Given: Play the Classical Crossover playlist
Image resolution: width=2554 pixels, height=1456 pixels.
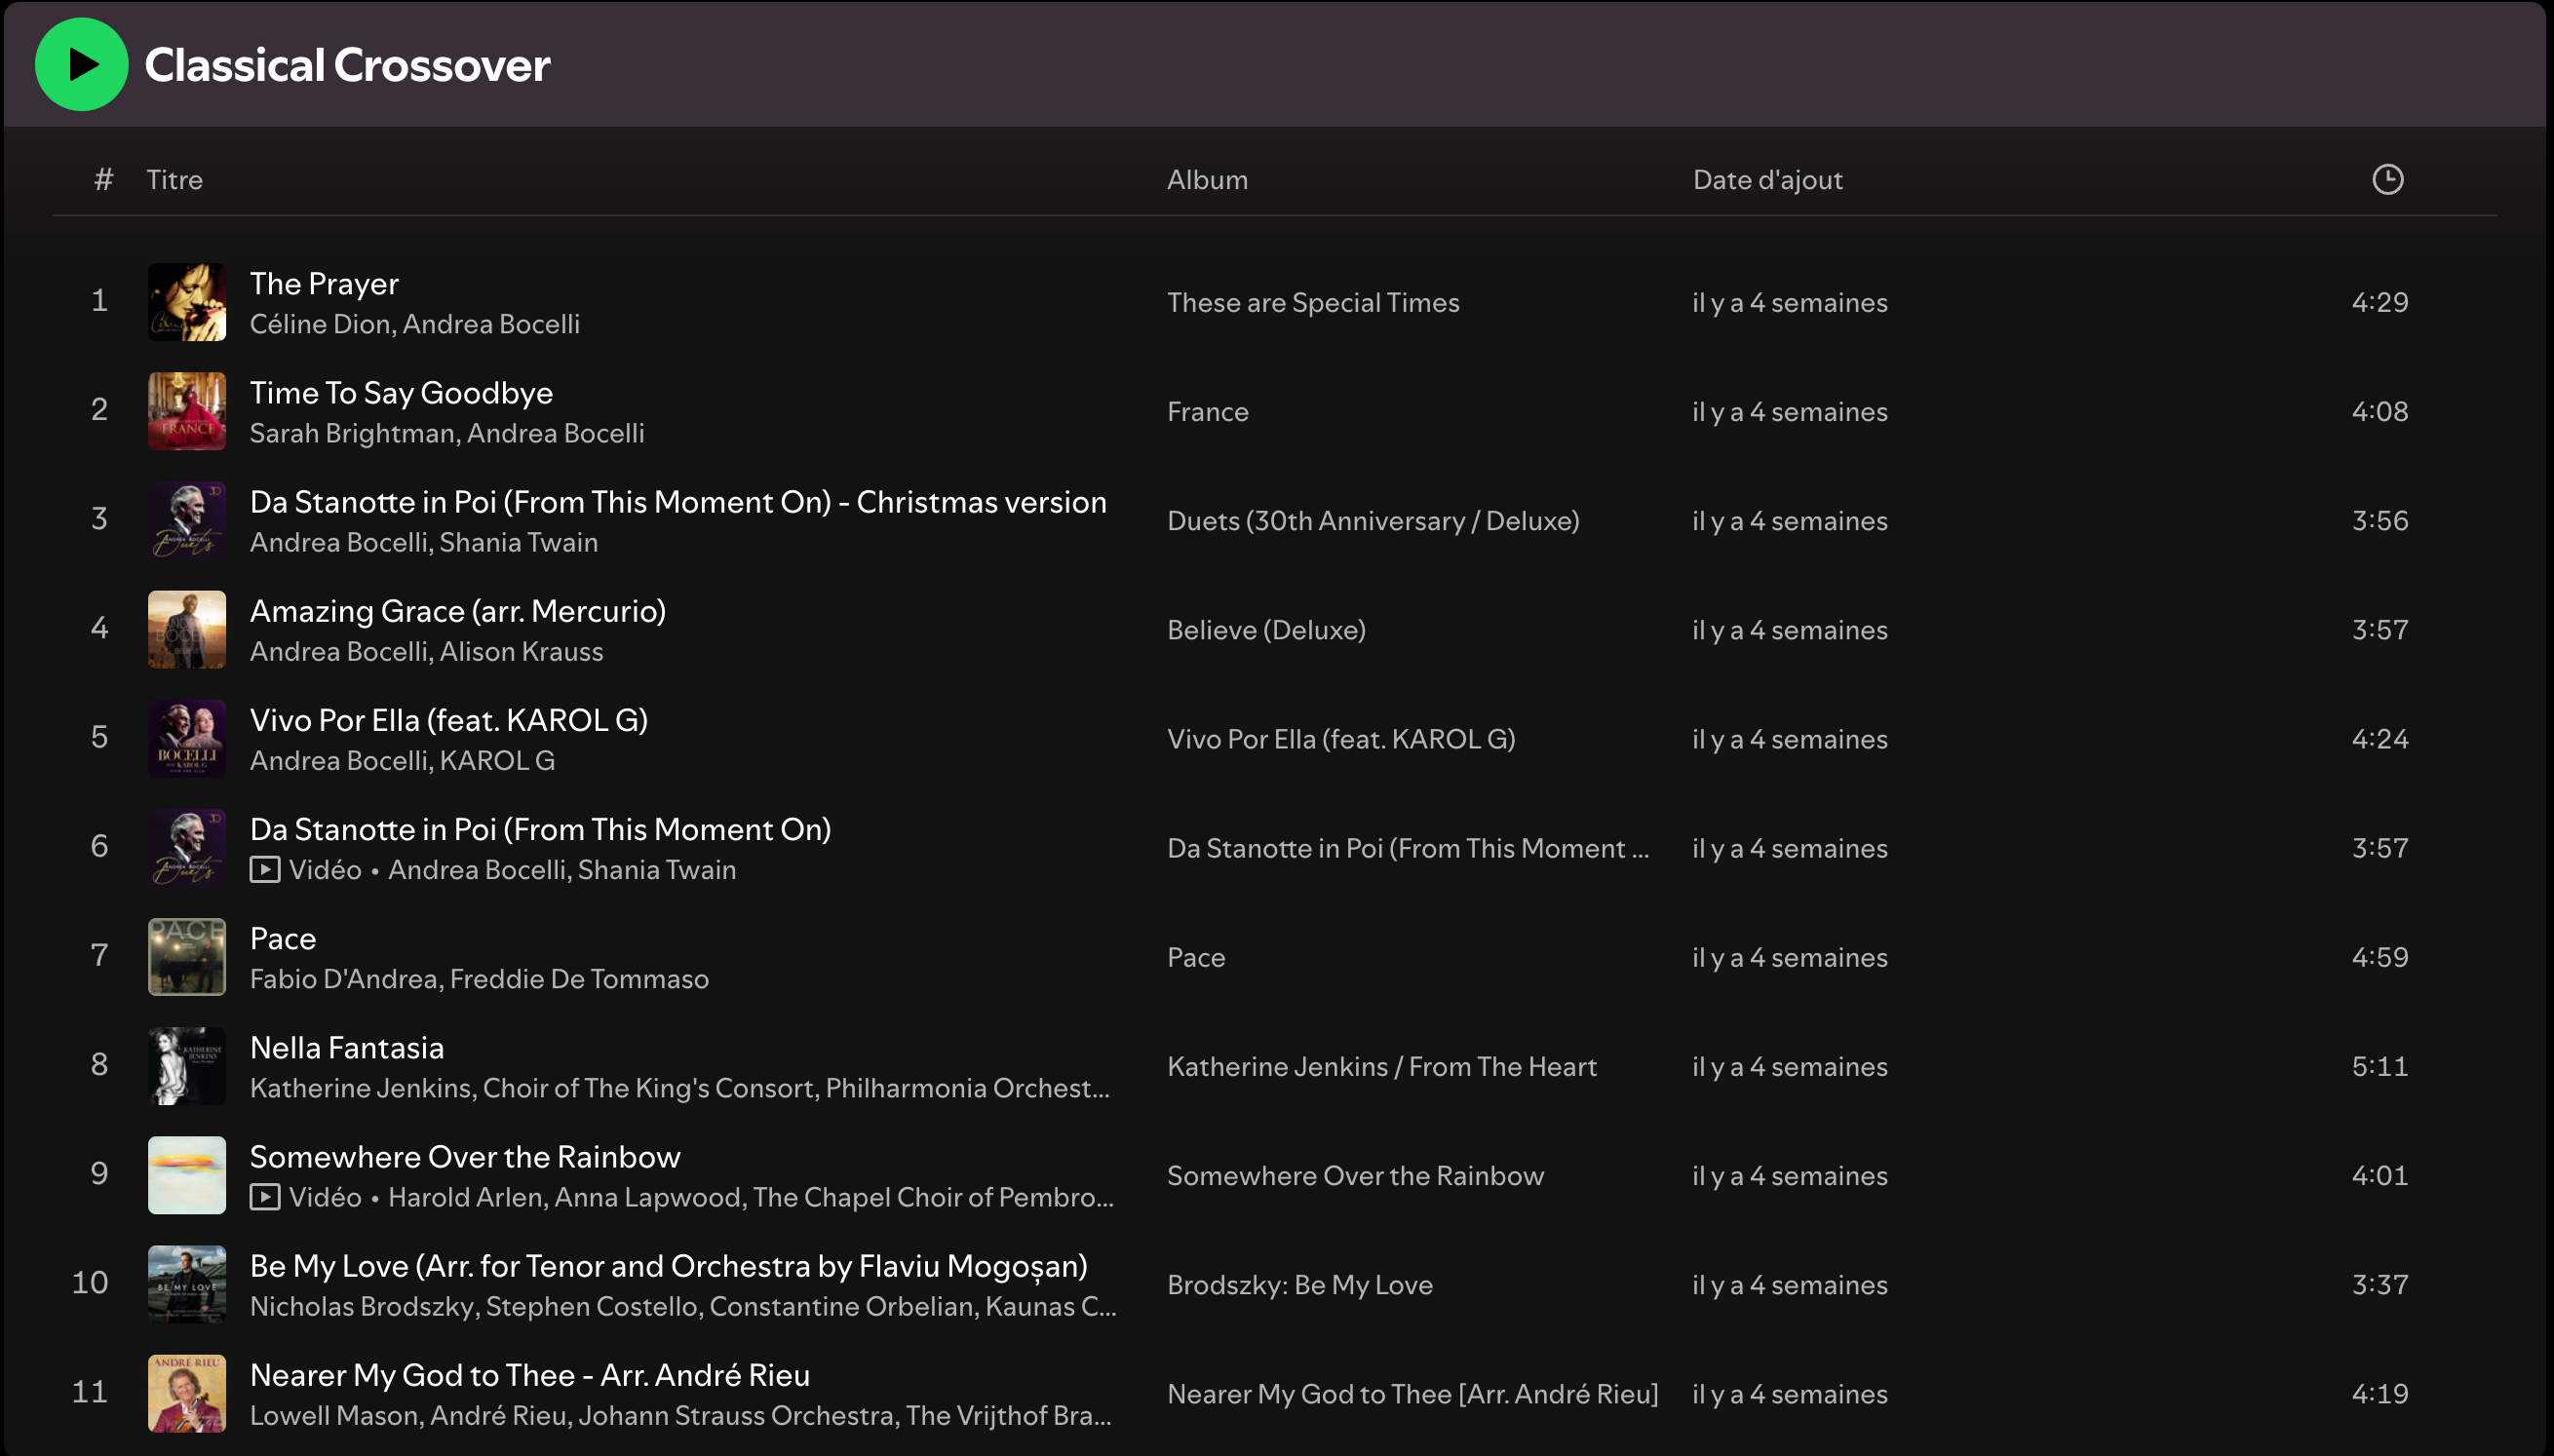Looking at the screenshot, I should (x=81, y=64).
